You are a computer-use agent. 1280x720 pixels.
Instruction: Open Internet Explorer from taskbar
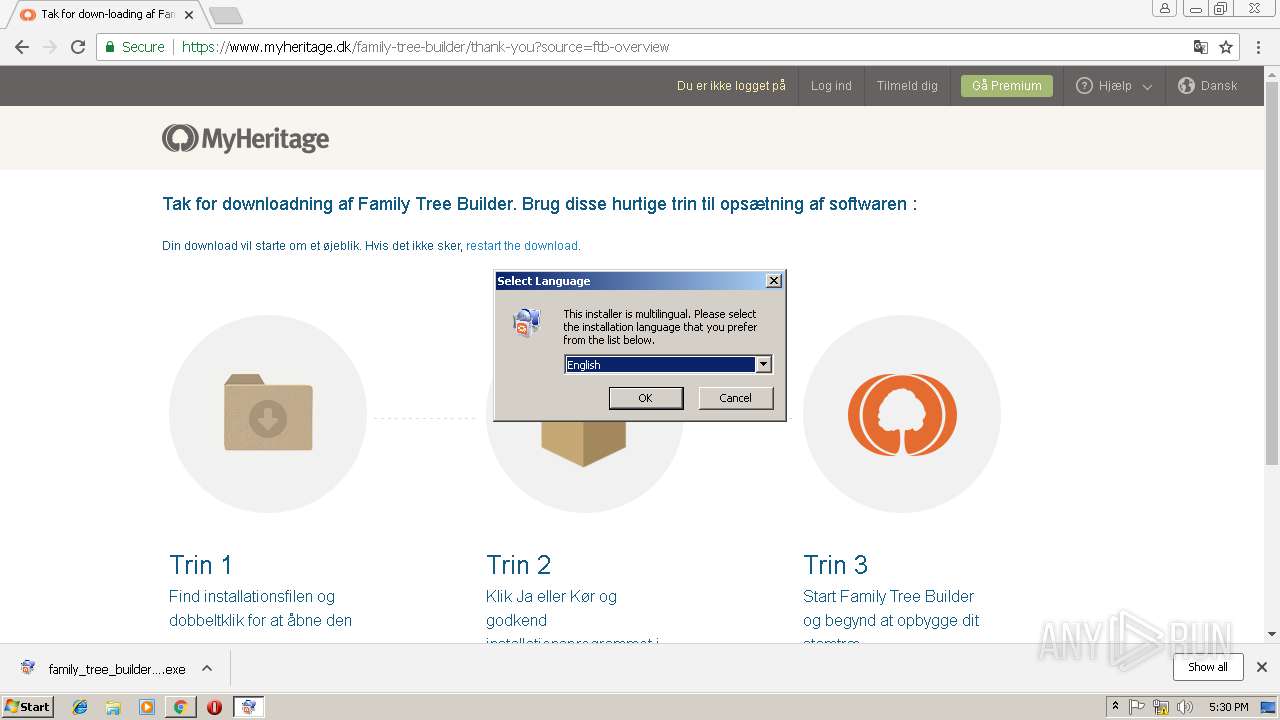click(80, 707)
